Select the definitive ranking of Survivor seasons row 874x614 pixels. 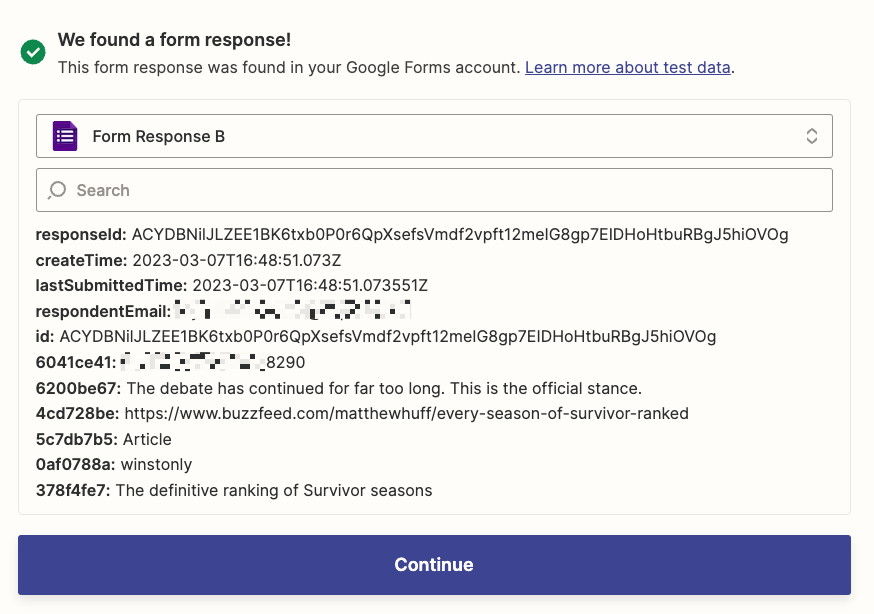coord(234,490)
